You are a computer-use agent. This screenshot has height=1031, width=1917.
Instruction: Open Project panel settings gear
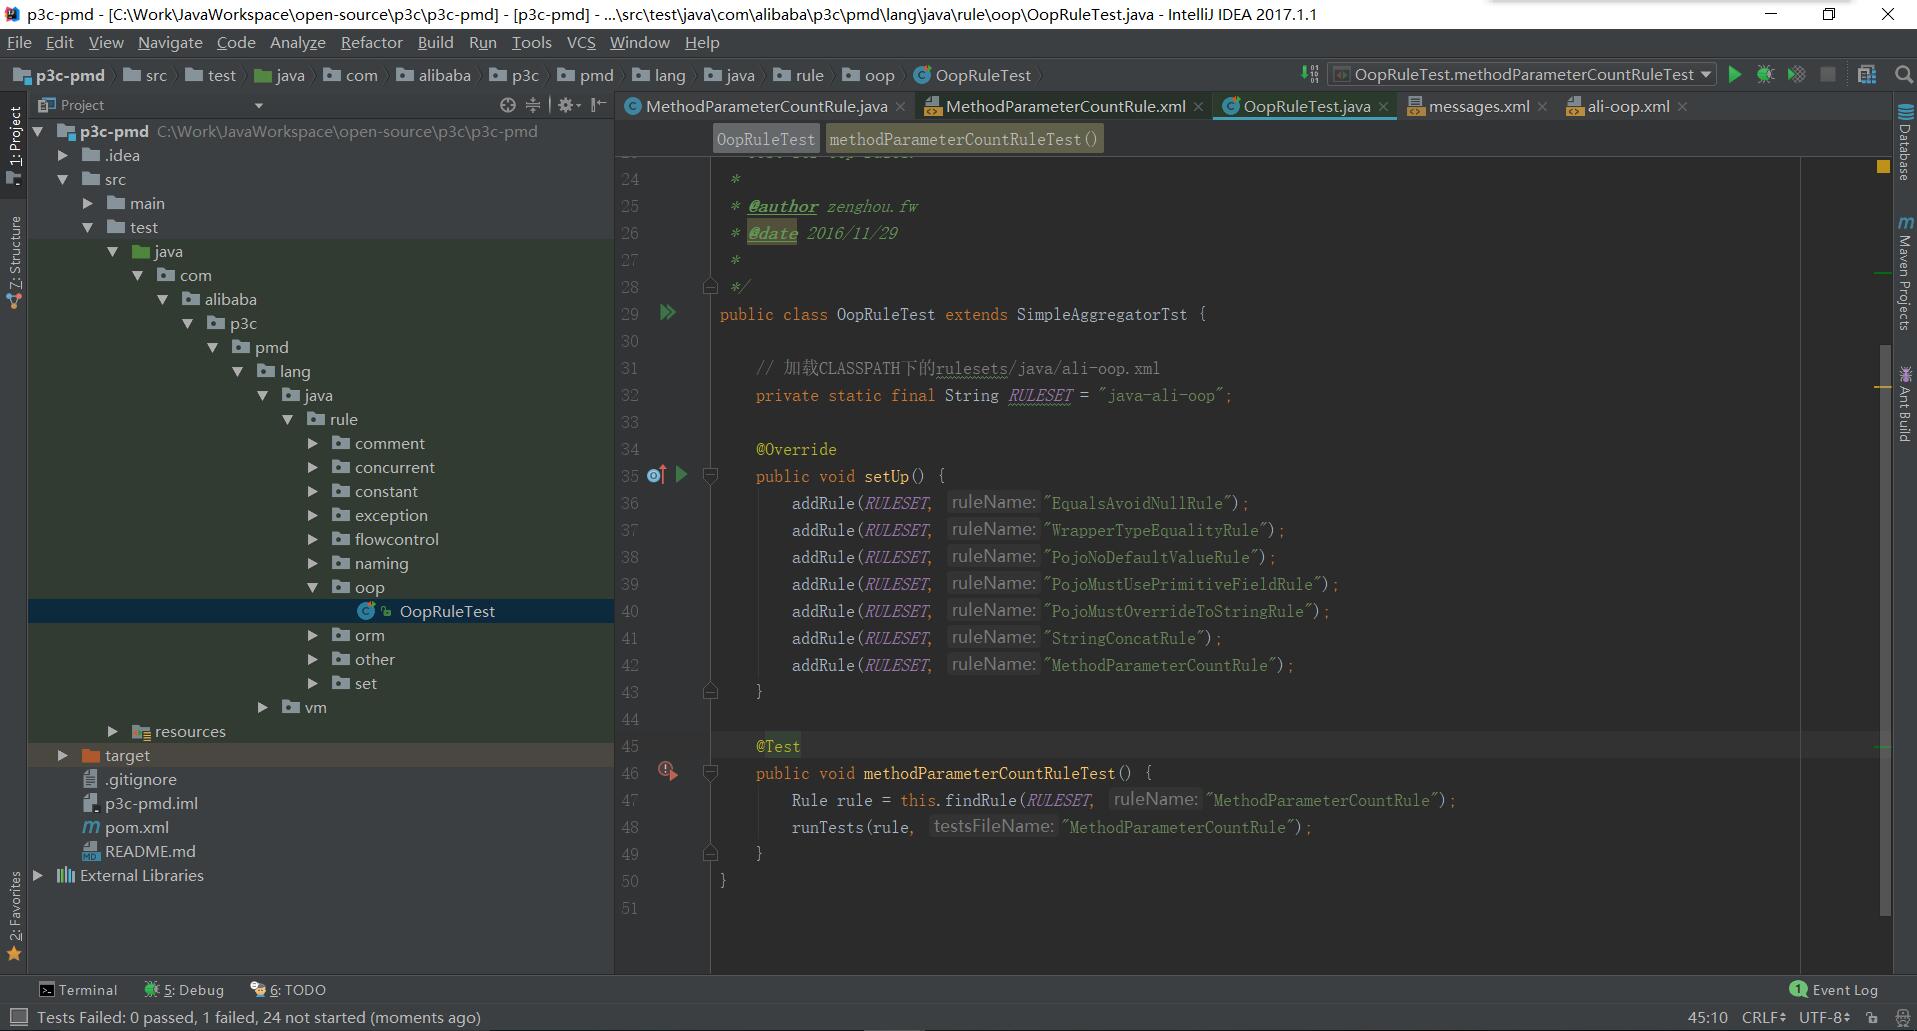pyautogui.click(x=566, y=105)
